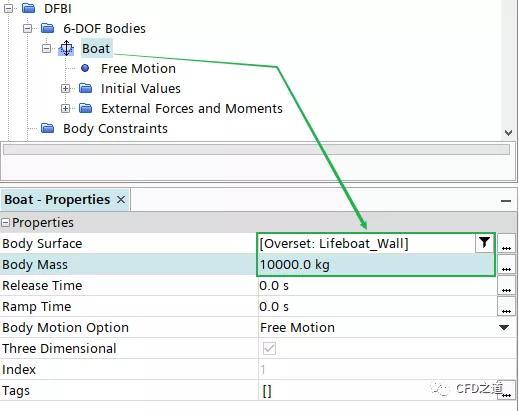519x411 pixels.
Task: Click the Boat 6-DOF body icon
Action: [x=66, y=48]
